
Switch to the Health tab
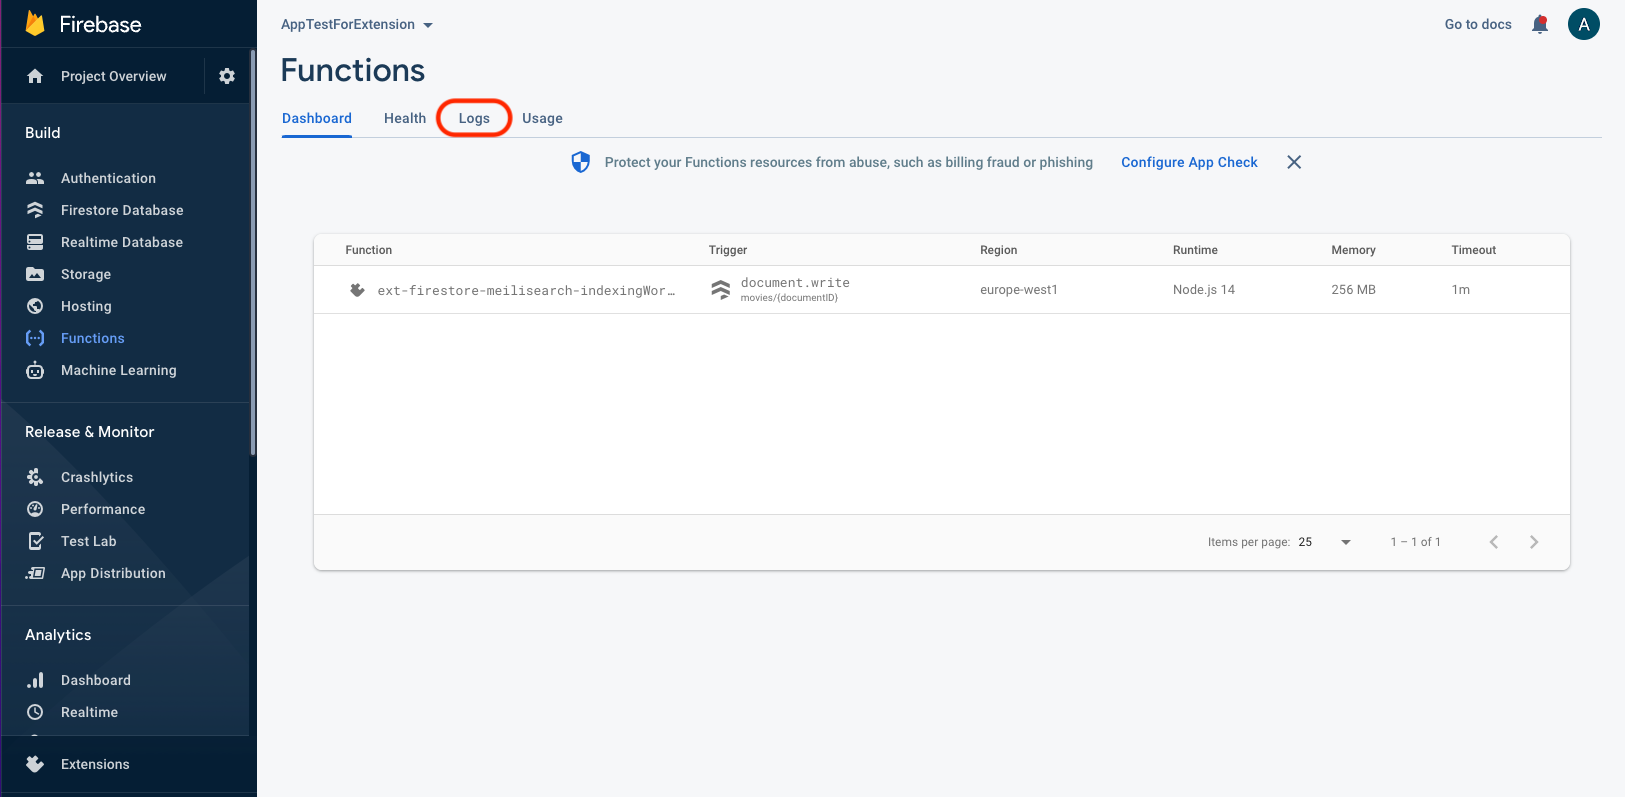(405, 118)
